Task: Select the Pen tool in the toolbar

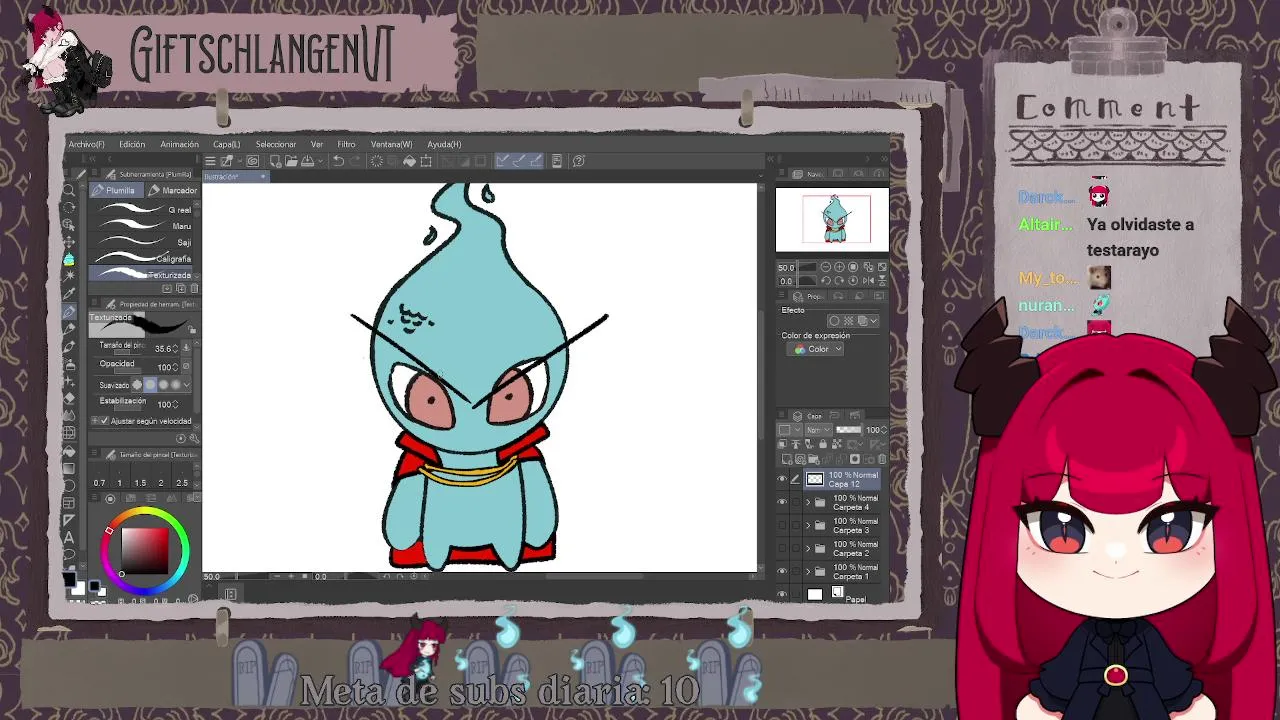Action: click(x=69, y=312)
